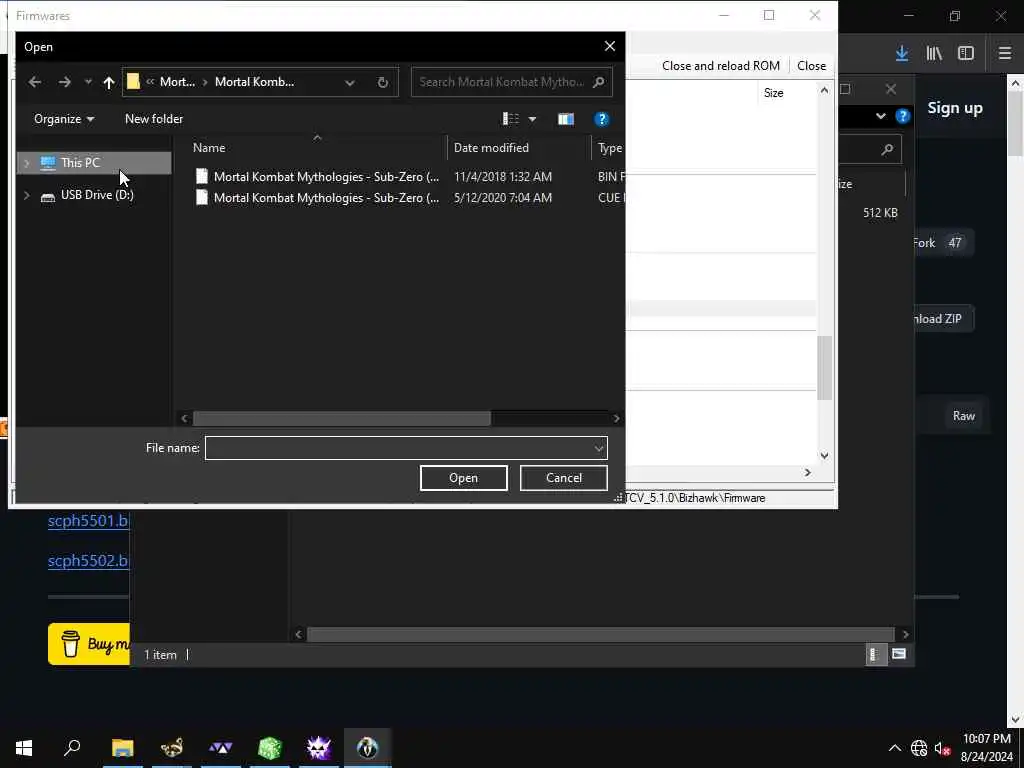Screen dimensions: 1024x768
Task: Open the browser hamburger menu
Action: coord(1005,53)
